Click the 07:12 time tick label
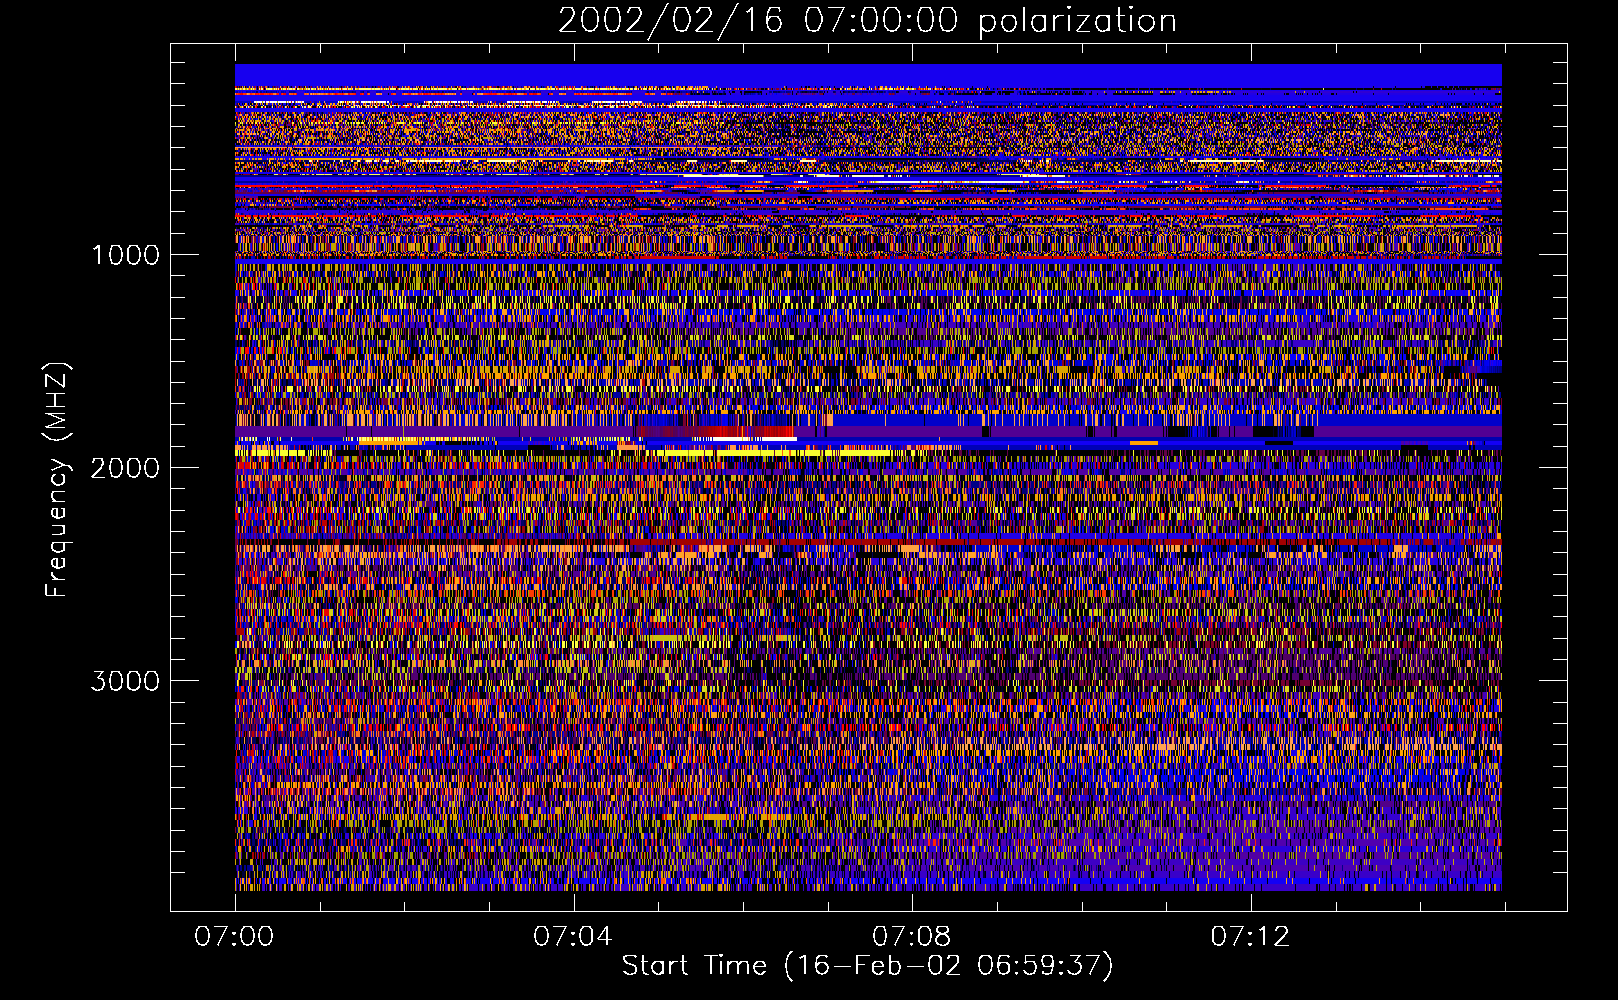Screen dimensions: 1618x1000 [x=1250, y=937]
